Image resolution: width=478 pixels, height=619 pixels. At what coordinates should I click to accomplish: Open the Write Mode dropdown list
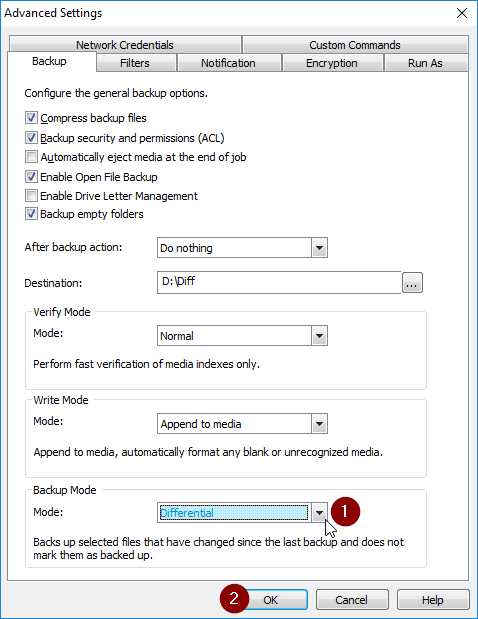coord(319,424)
